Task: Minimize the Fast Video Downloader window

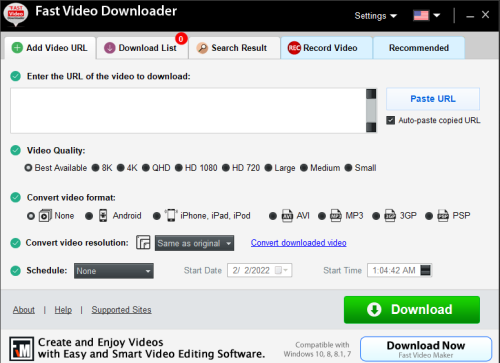Action: [x=470, y=16]
